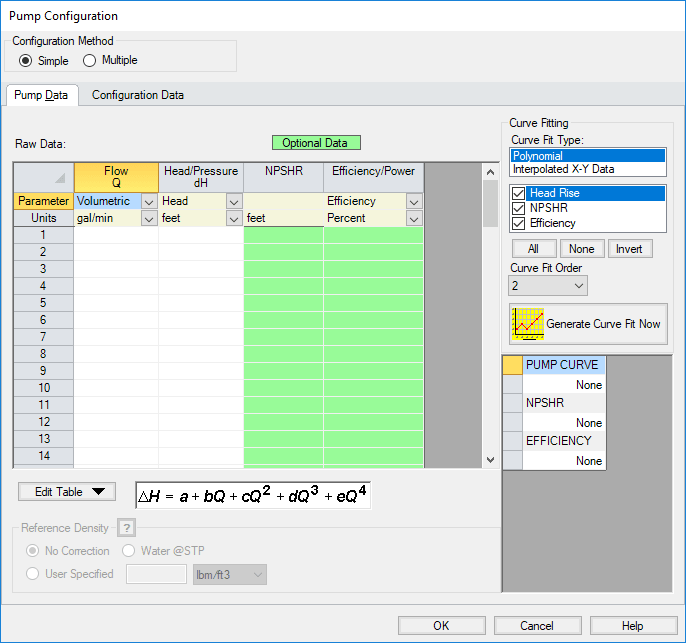
Task: Select row header 5
Action: [43, 303]
